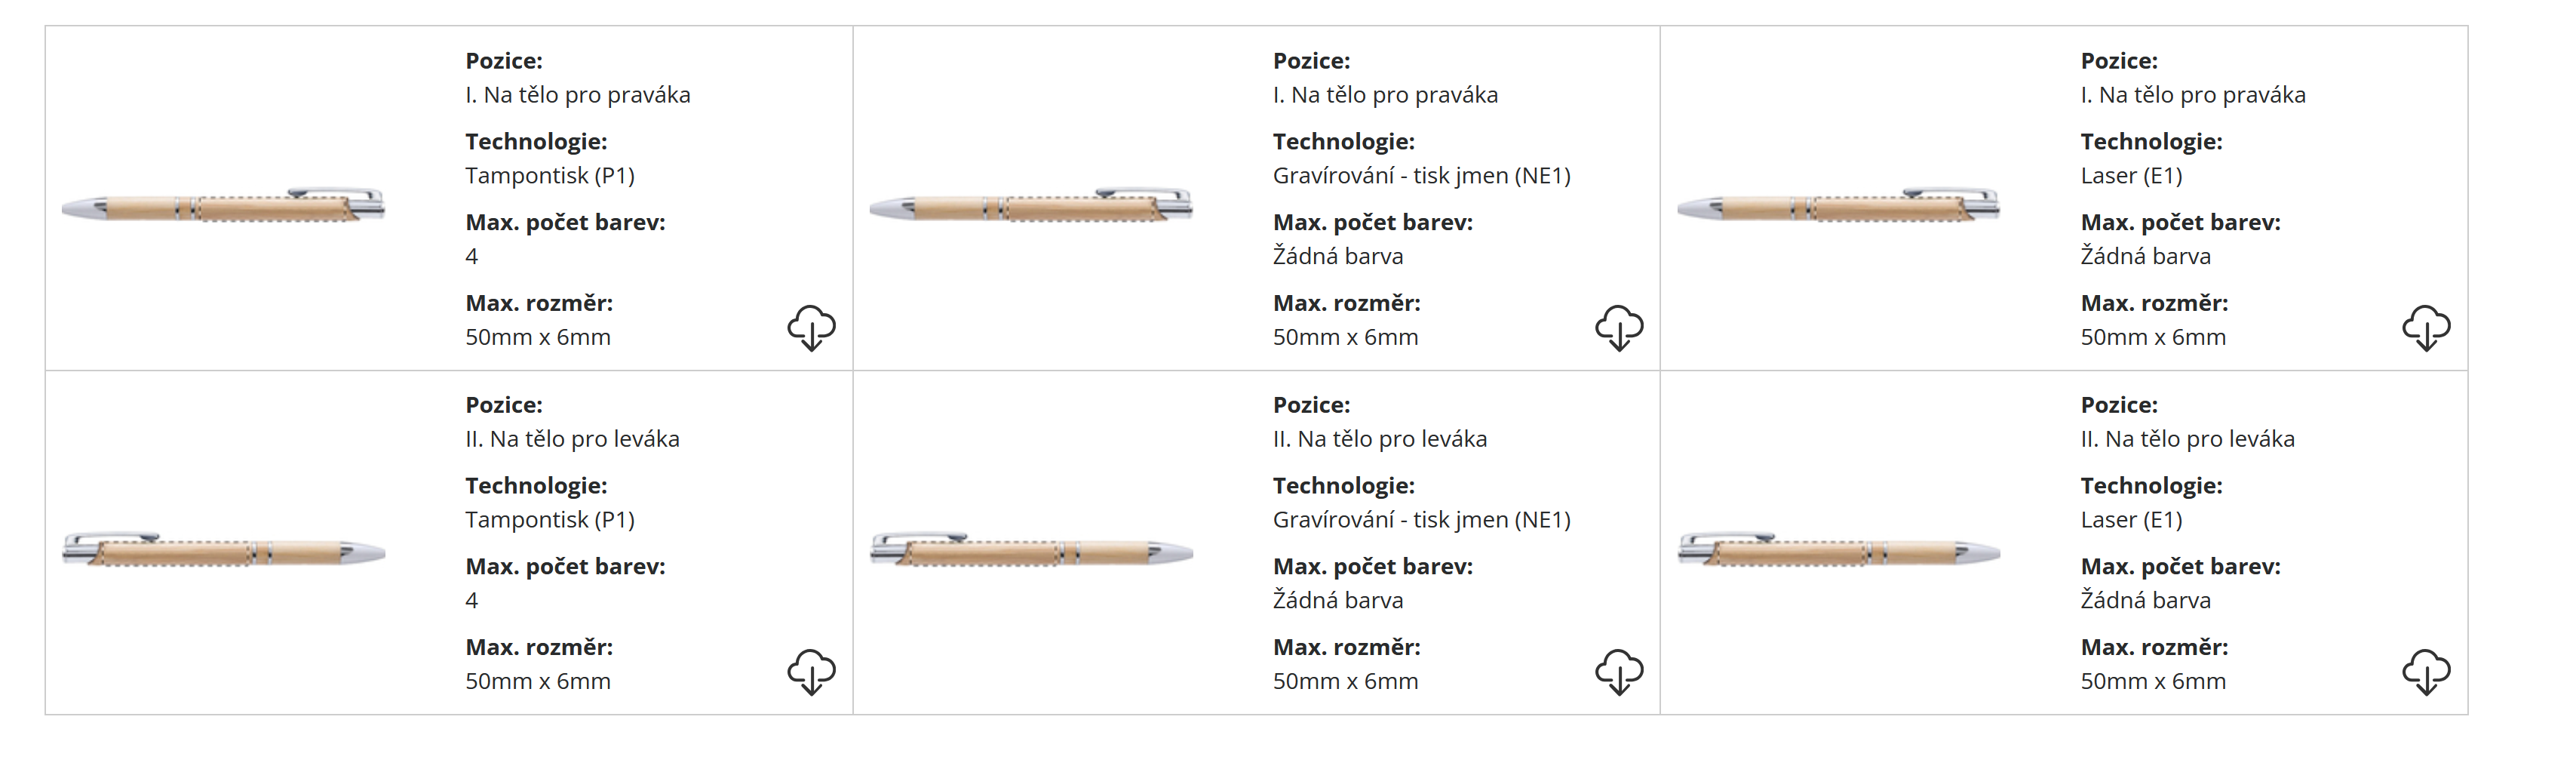This screenshot has height=772, width=2576.
Task: Download template for left-hander Laser (E1)
Action: coord(2426,672)
